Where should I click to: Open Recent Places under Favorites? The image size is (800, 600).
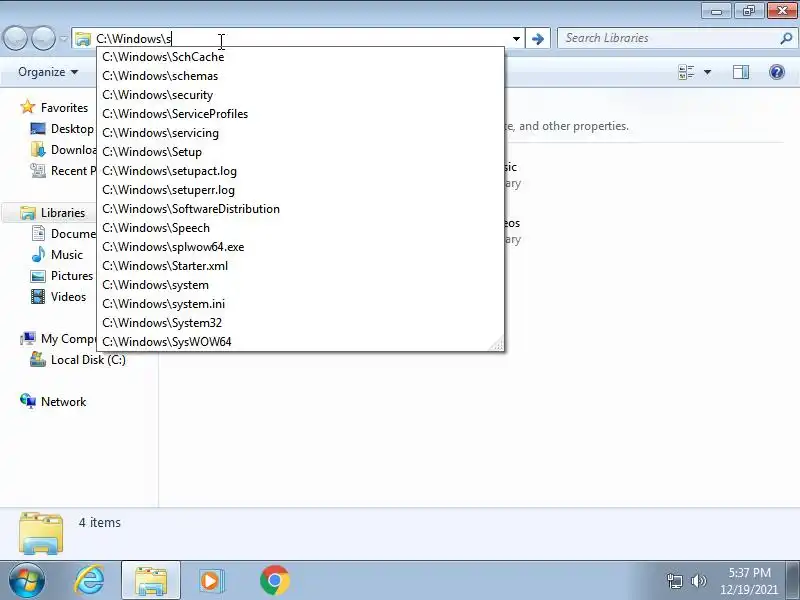(73, 171)
